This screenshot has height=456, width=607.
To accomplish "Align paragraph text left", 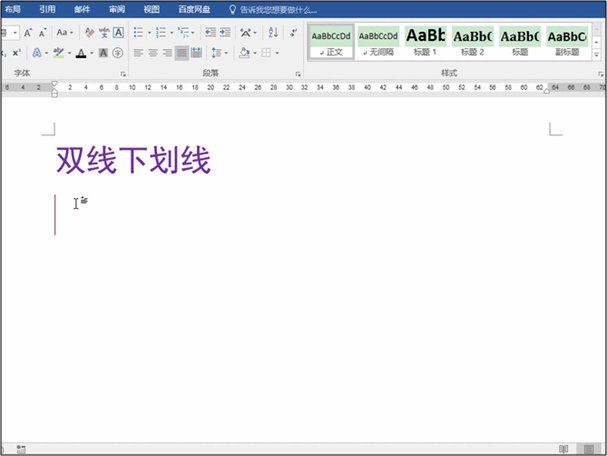I will [x=138, y=53].
